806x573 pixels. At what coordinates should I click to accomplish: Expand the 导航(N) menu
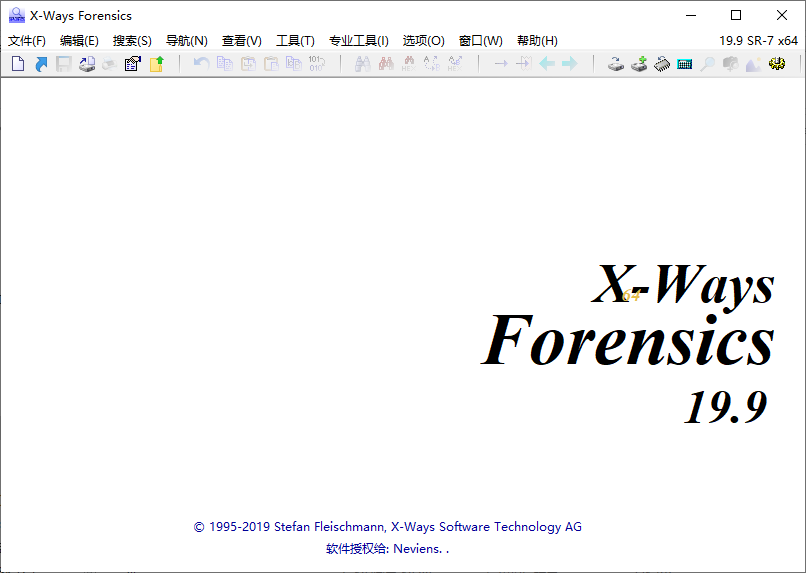click(x=186, y=41)
